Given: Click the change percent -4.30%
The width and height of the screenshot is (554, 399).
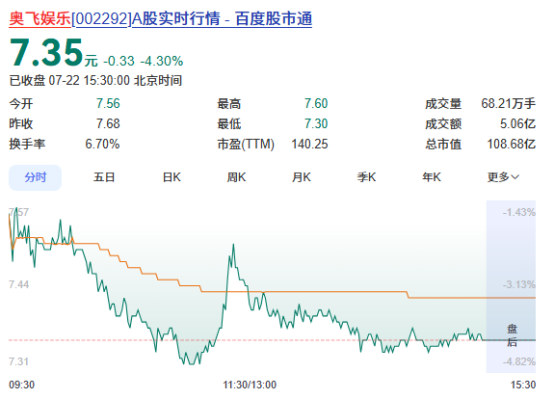Looking at the screenshot, I should coord(161,61).
